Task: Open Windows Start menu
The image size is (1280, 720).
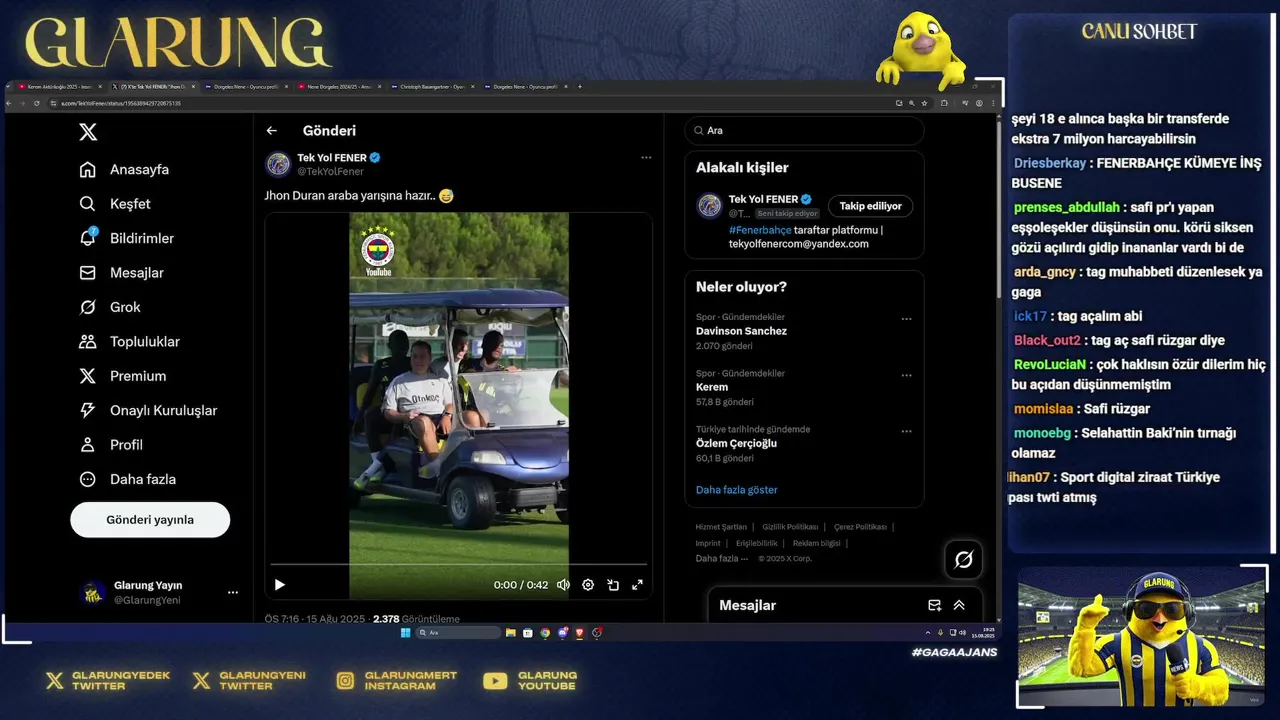Action: [405, 633]
